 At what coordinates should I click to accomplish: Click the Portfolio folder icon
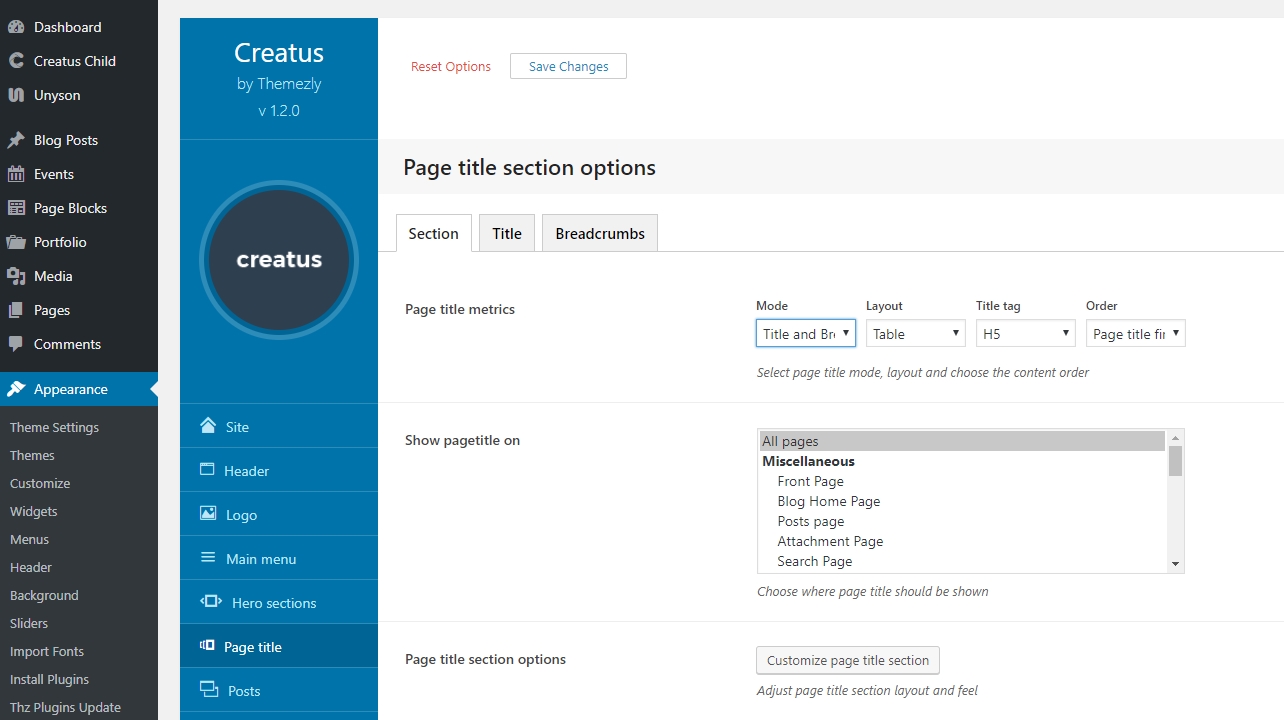(x=16, y=242)
